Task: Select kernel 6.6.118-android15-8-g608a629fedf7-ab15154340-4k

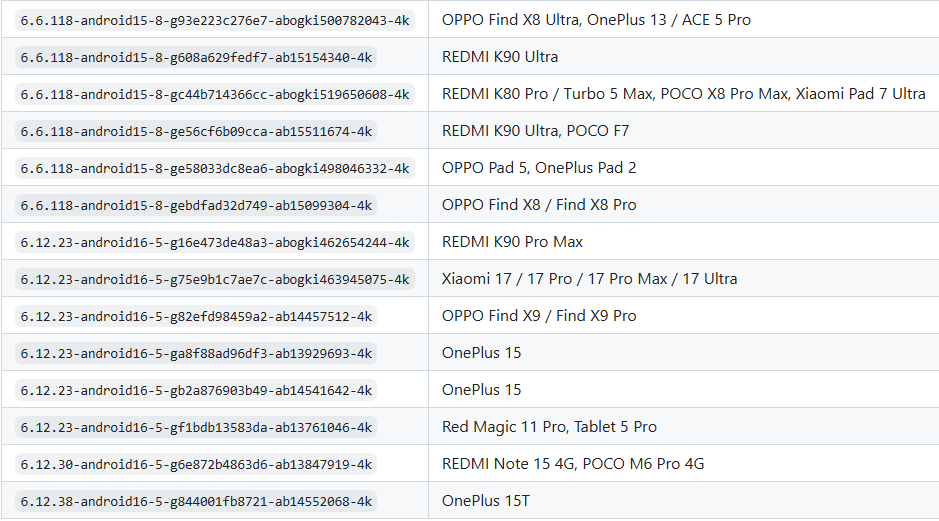Action: click(196, 57)
